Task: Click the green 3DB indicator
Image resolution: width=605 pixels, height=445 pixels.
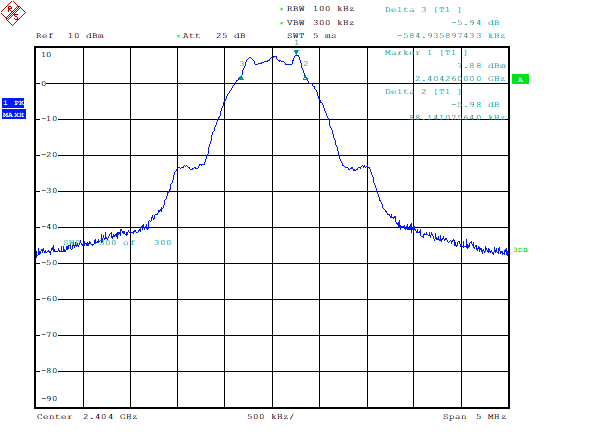Action: tap(521, 250)
